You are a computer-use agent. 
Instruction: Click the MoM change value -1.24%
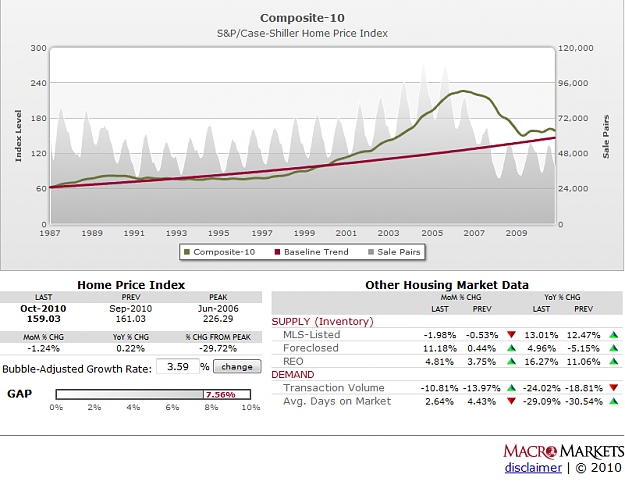pos(43,349)
